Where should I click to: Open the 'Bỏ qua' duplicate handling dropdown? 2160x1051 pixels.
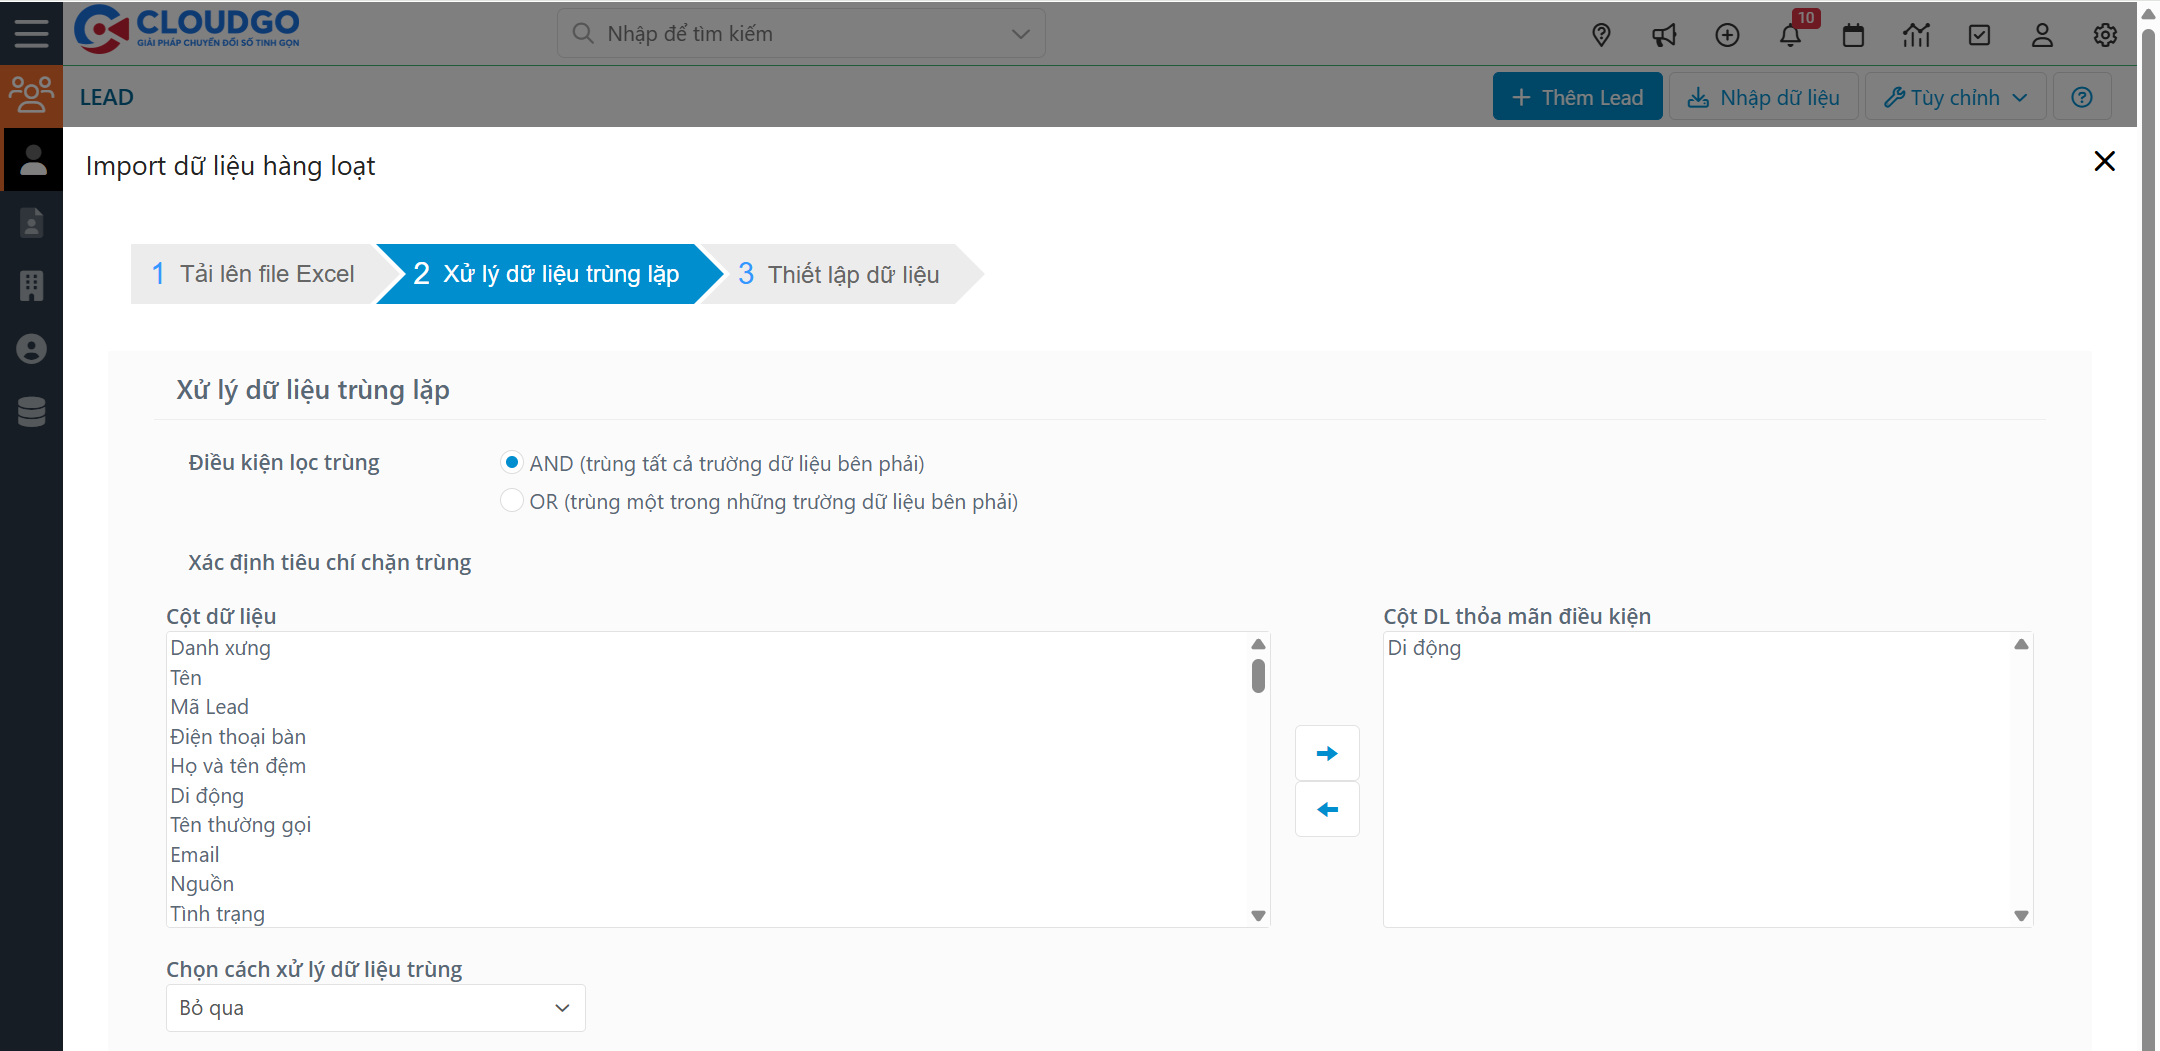(374, 1007)
